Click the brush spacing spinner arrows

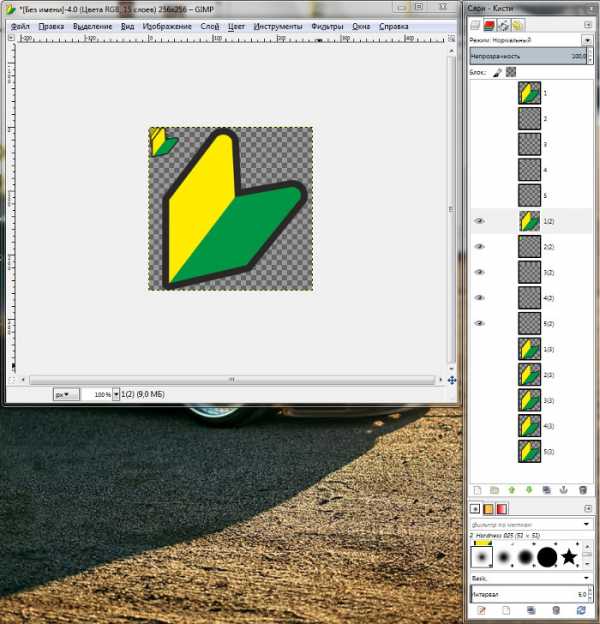[x=590, y=594]
